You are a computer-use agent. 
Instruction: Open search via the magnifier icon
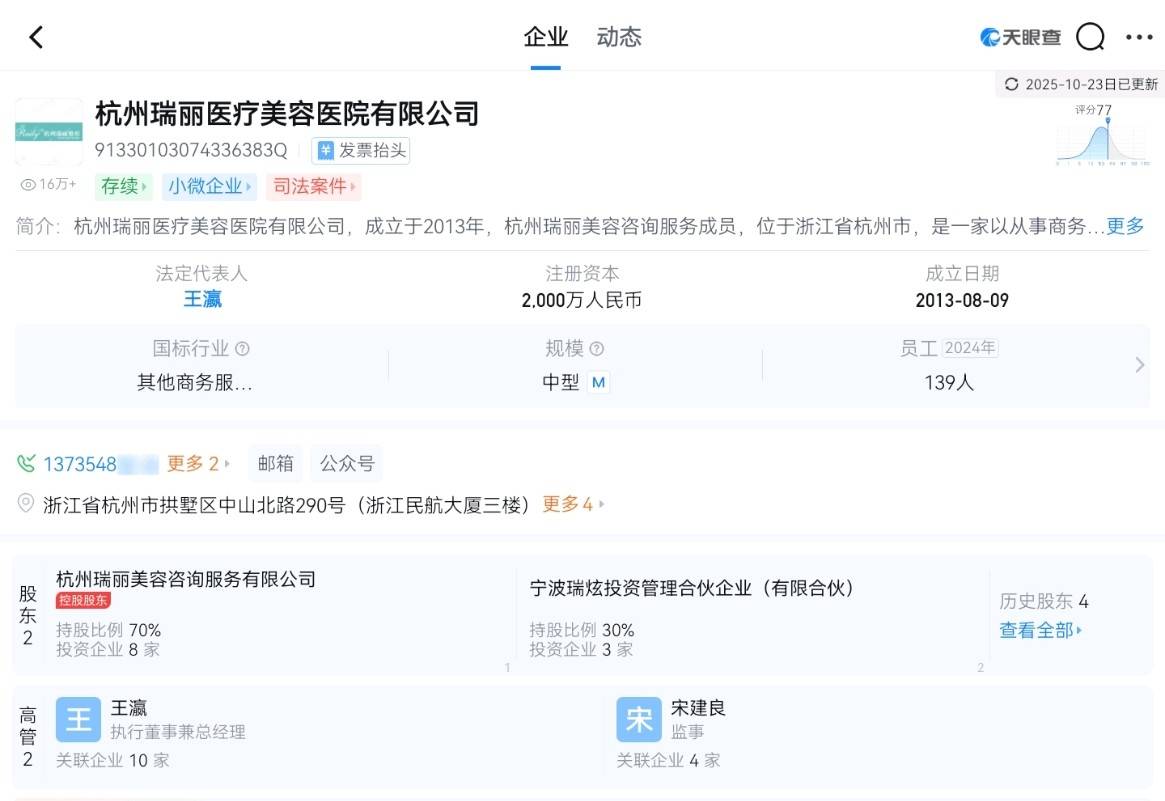(x=1090, y=36)
